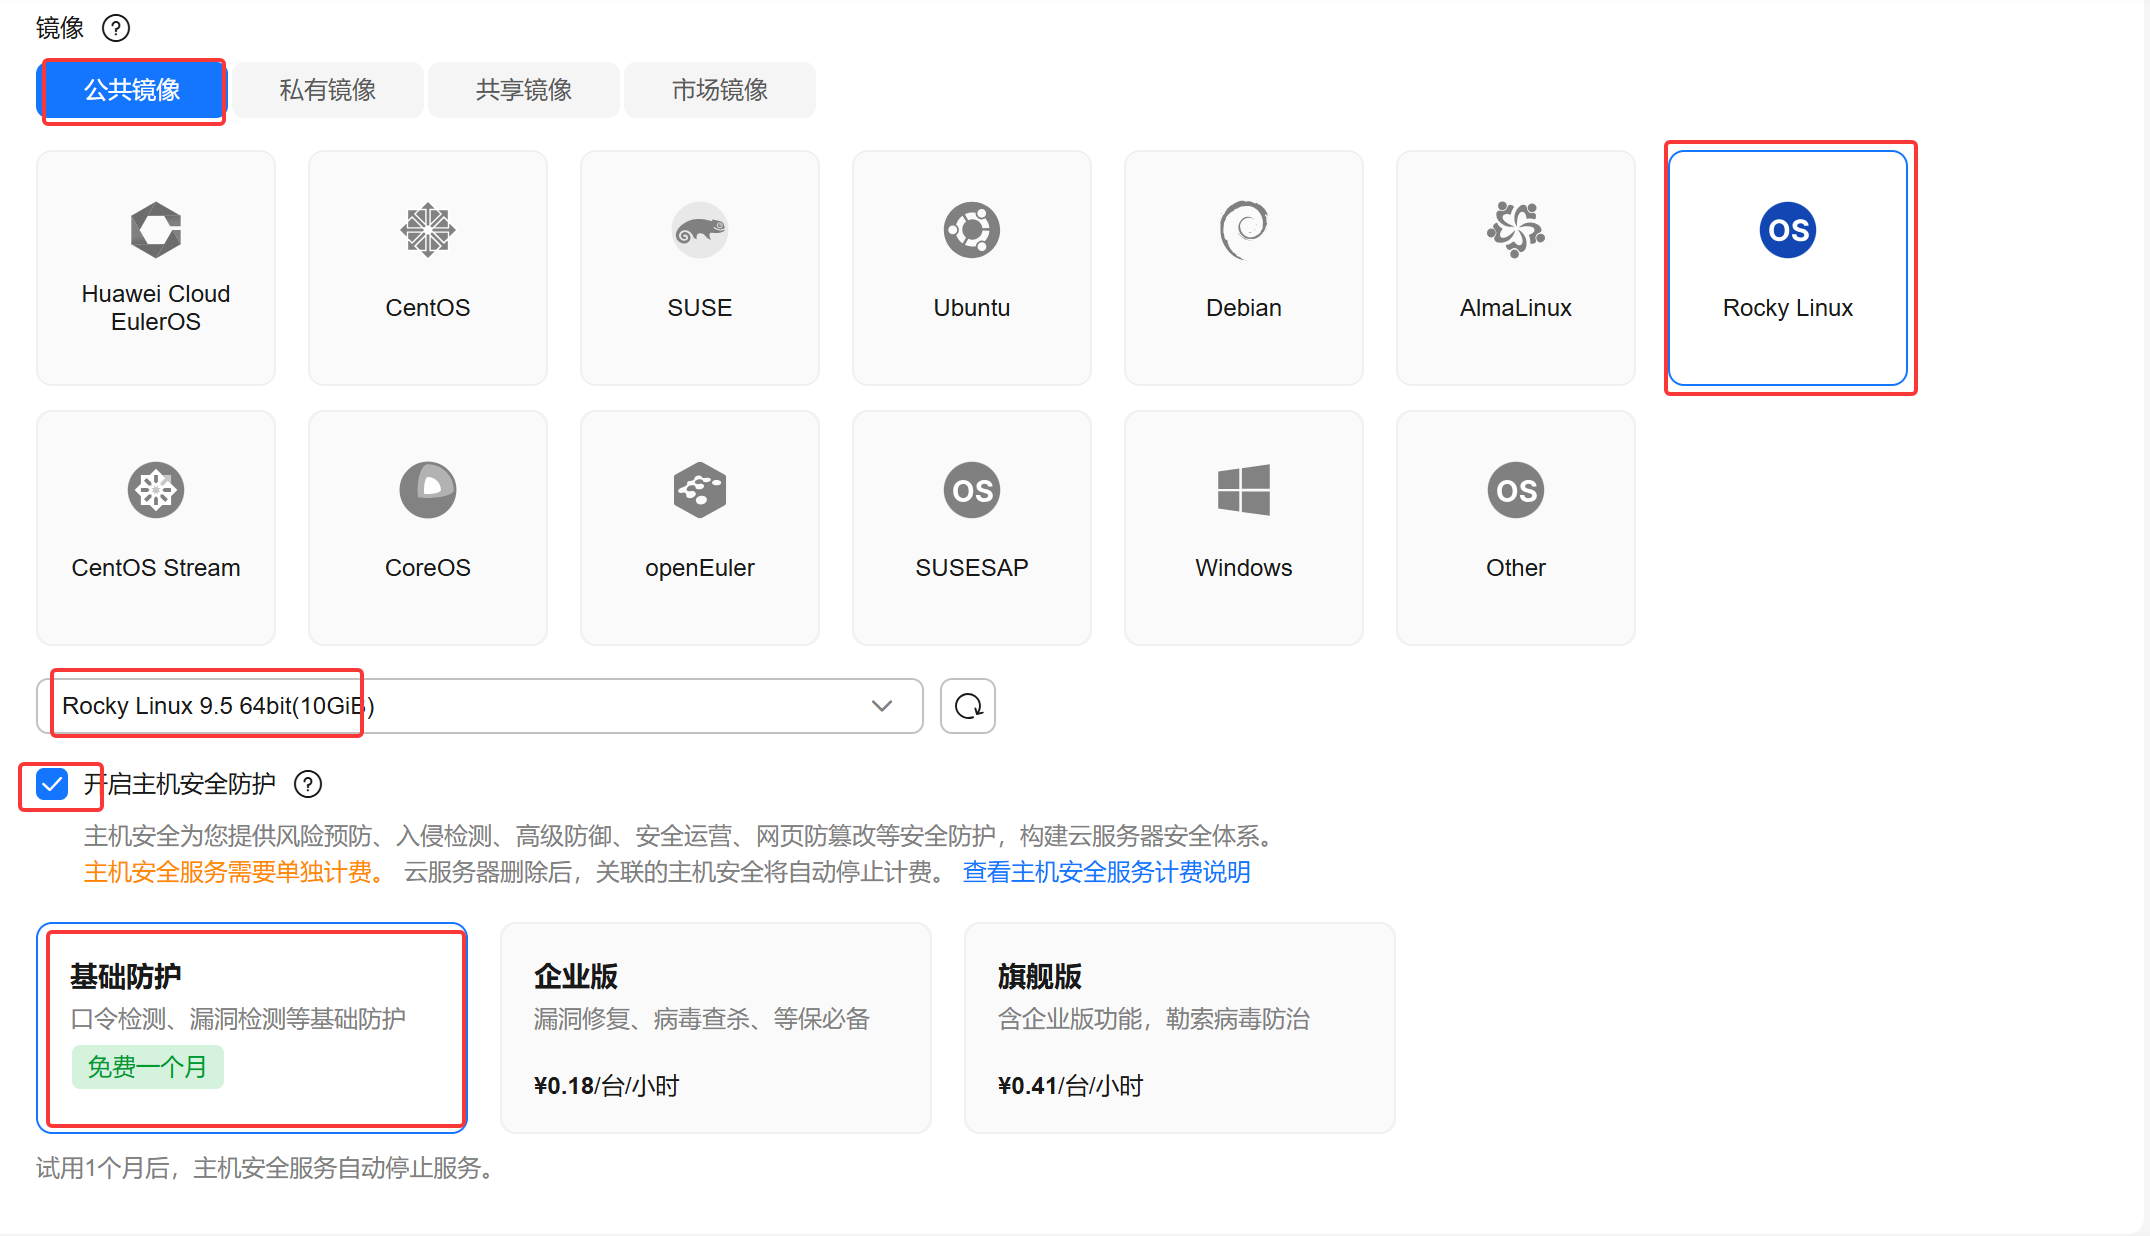Click the Other OS icon
The width and height of the screenshot is (2150, 1236).
pyautogui.click(x=1516, y=490)
